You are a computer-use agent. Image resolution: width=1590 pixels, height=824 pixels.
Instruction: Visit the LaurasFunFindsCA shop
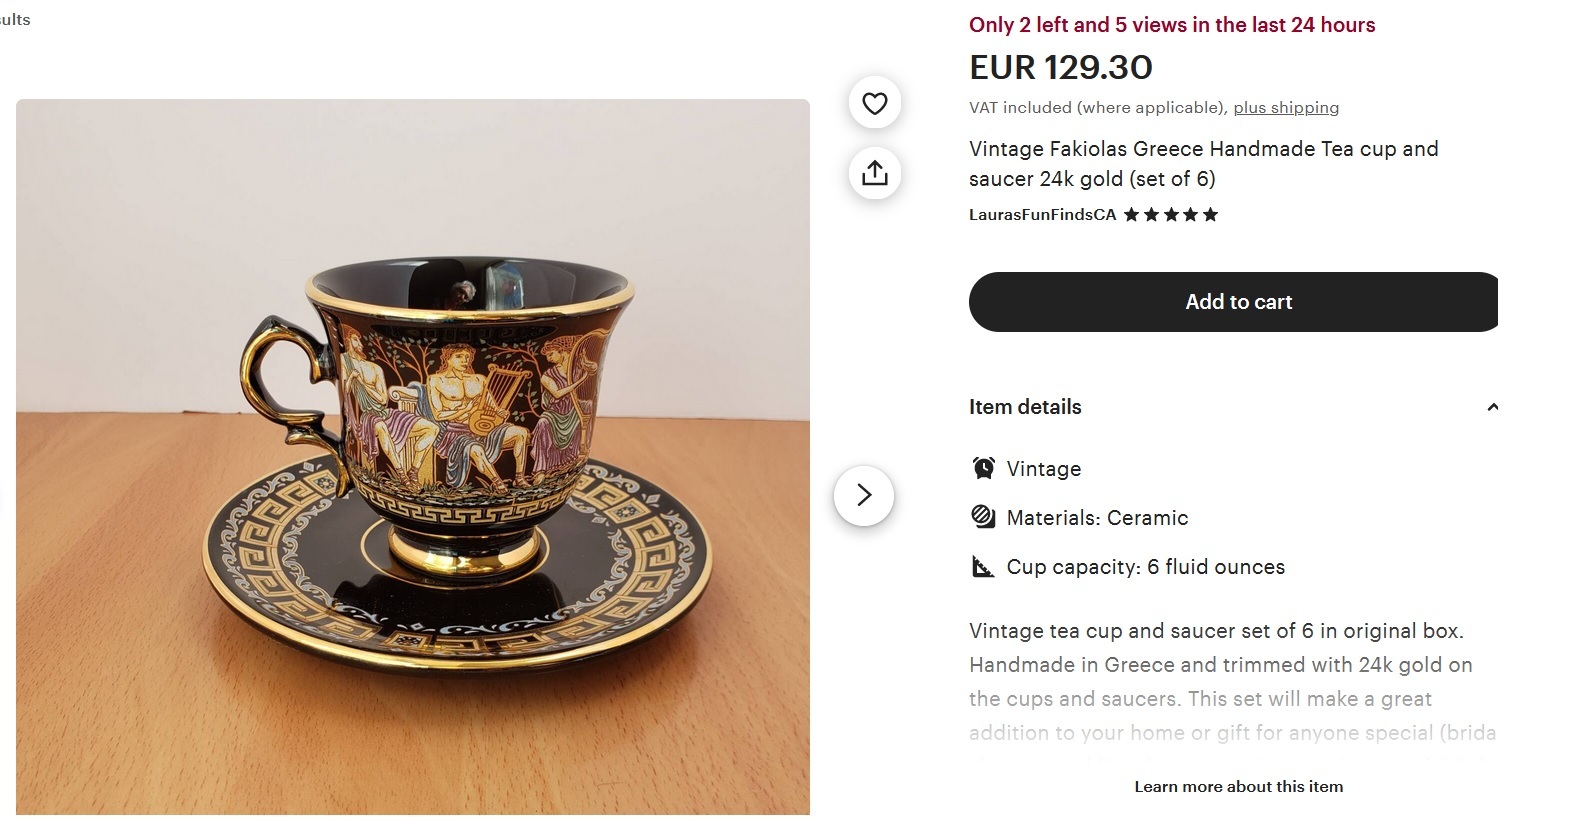[x=1042, y=215]
